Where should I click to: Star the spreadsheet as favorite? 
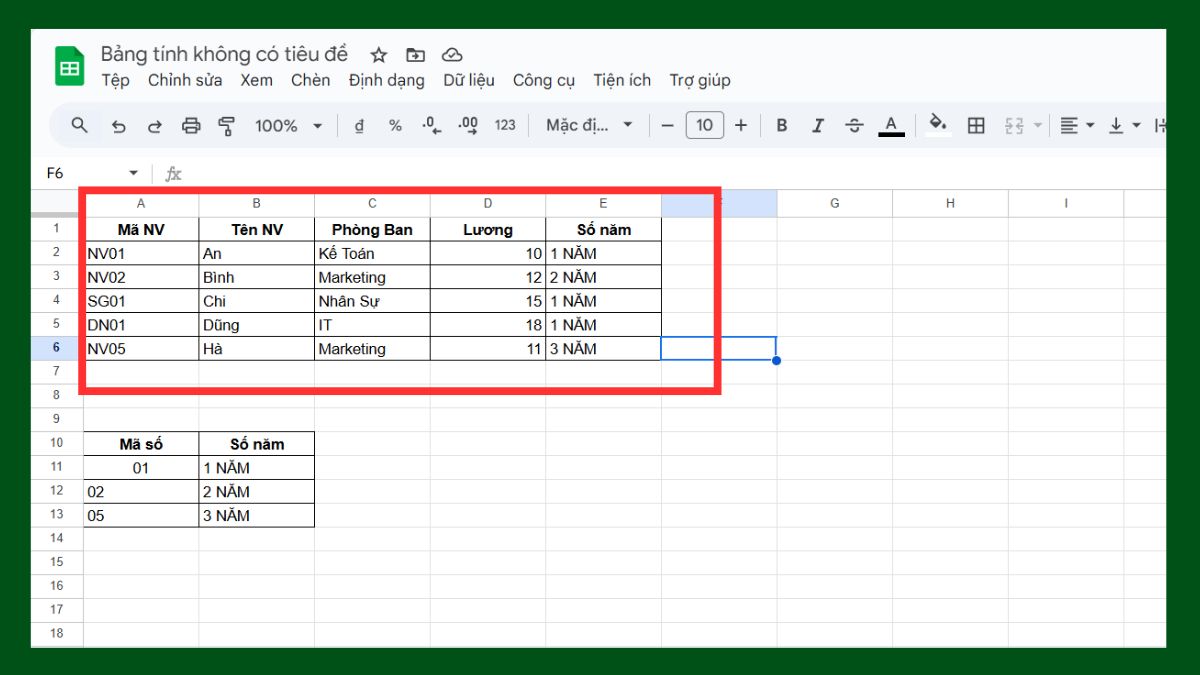click(377, 55)
